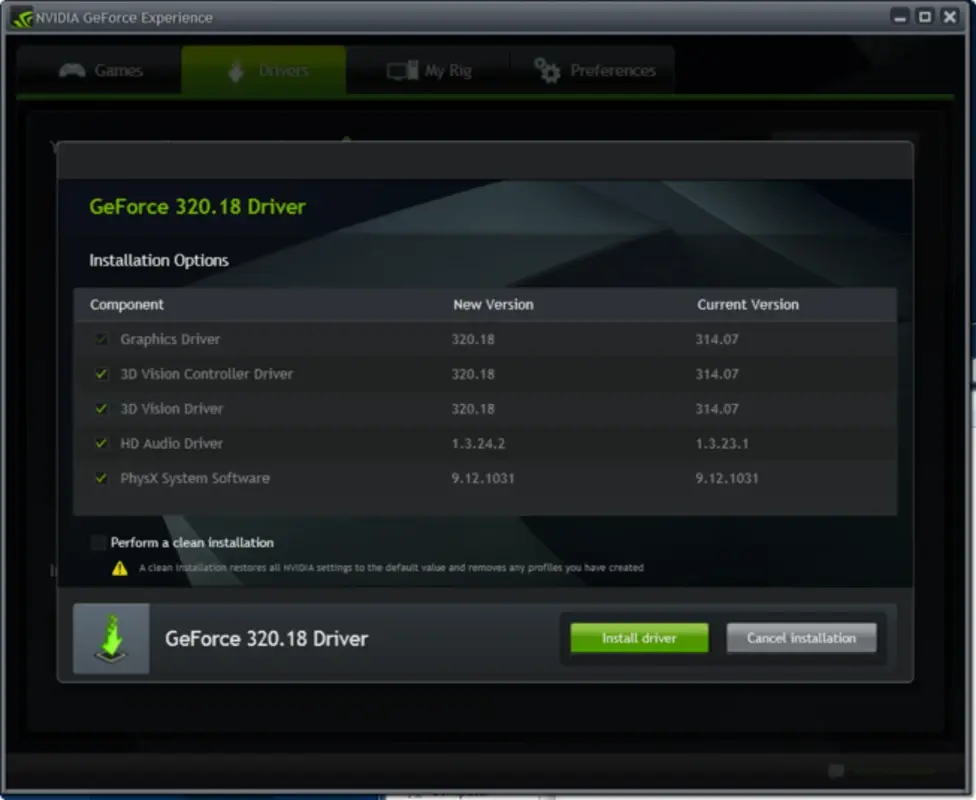Click the Install driver button
The height and width of the screenshot is (800, 976).
pos(638,637)
